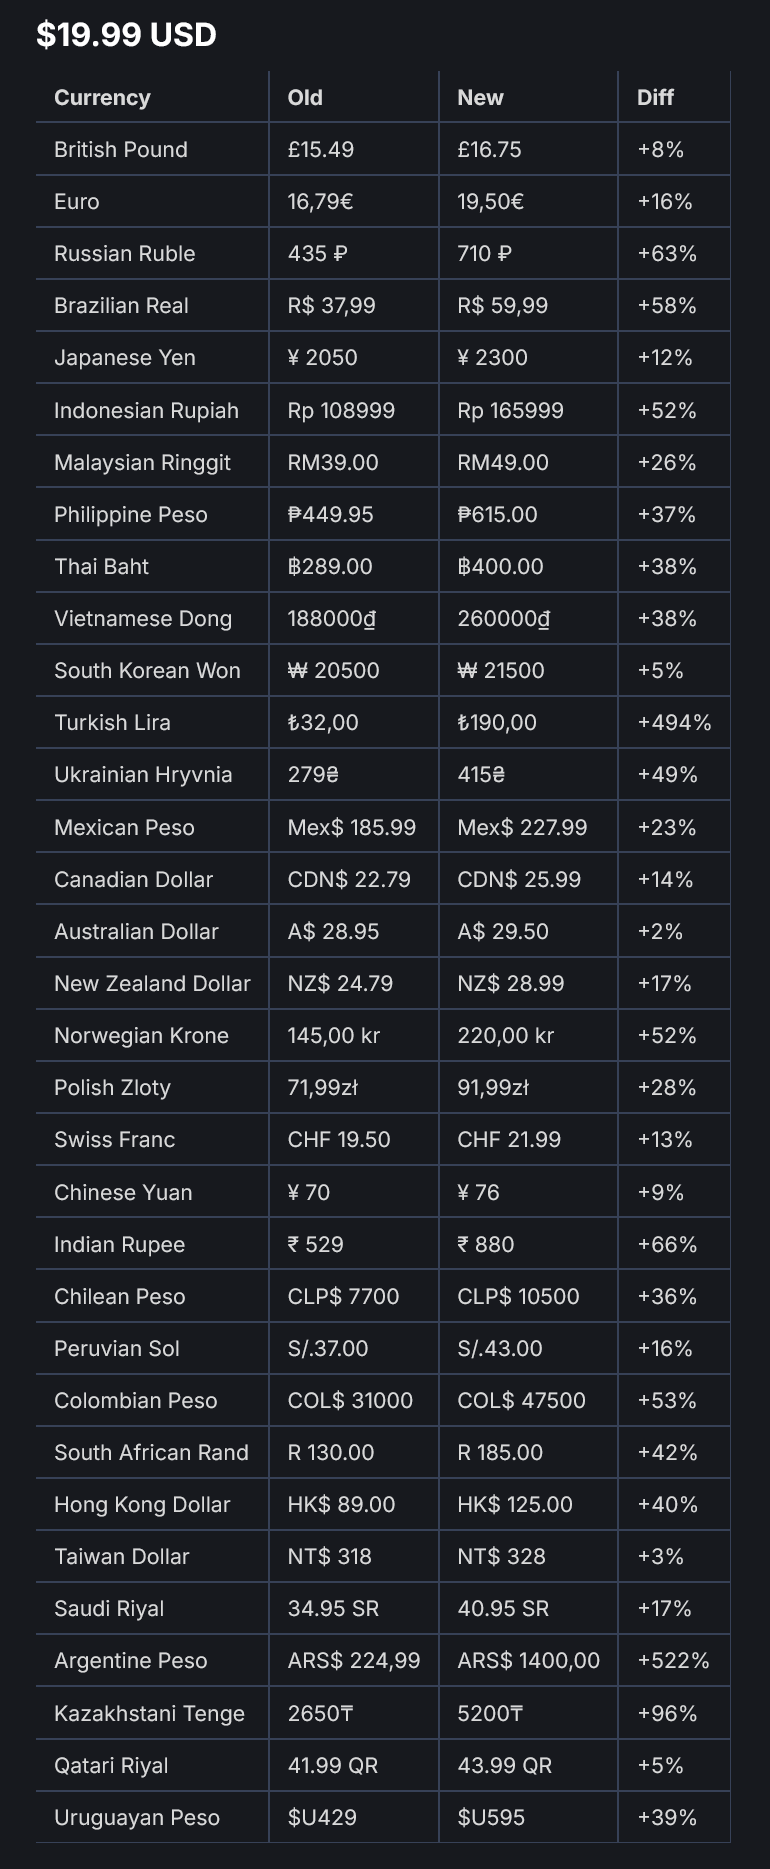Click the $19.99 USD heading

[x=126, y=35]
